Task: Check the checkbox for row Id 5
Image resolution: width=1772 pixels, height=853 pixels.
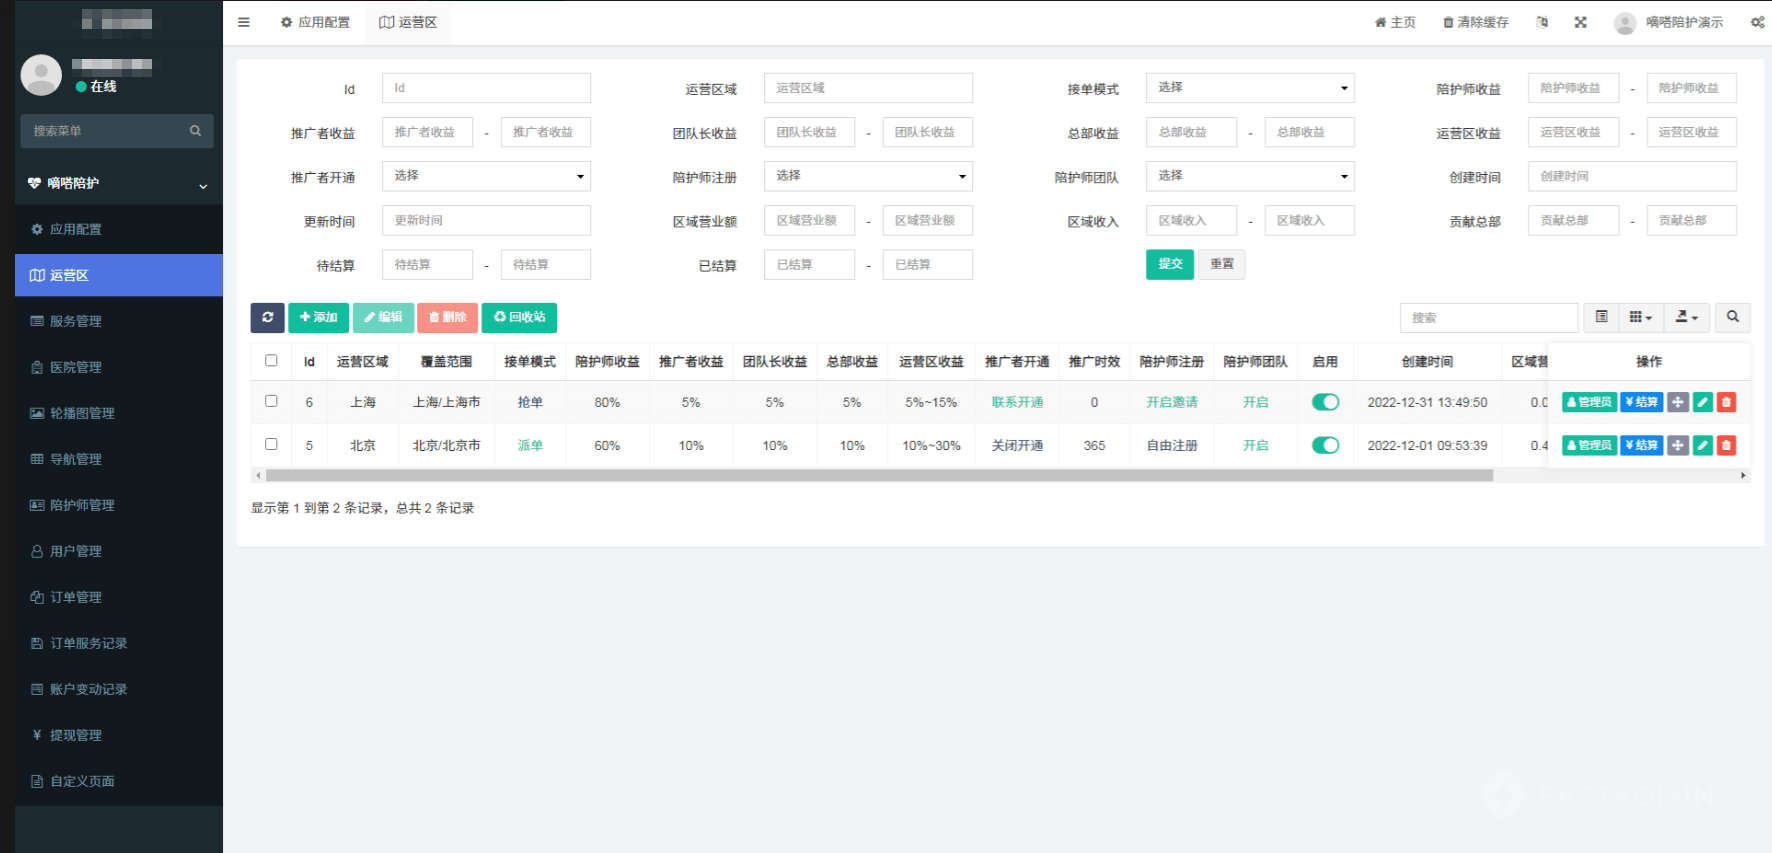Action: 271,444
